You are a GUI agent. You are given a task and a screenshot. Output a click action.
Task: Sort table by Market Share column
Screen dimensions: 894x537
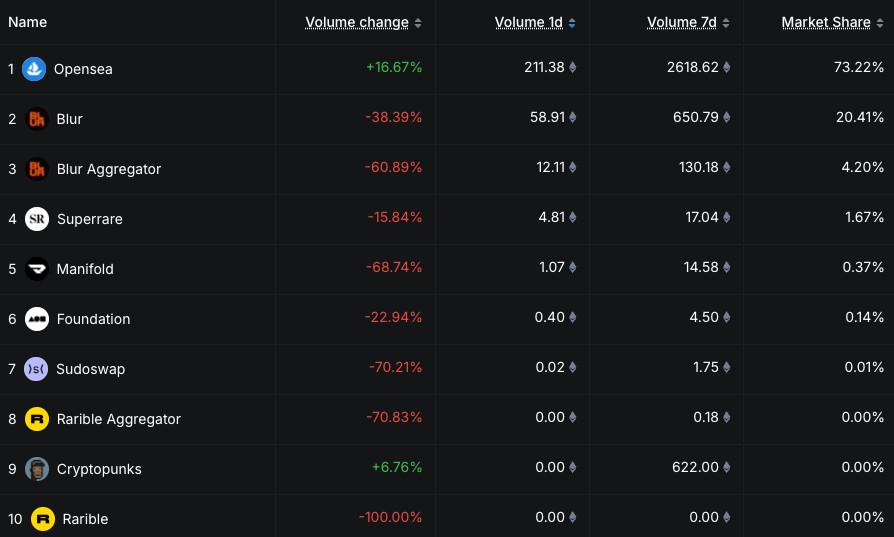pyautogui.click(x=826, y=22)
